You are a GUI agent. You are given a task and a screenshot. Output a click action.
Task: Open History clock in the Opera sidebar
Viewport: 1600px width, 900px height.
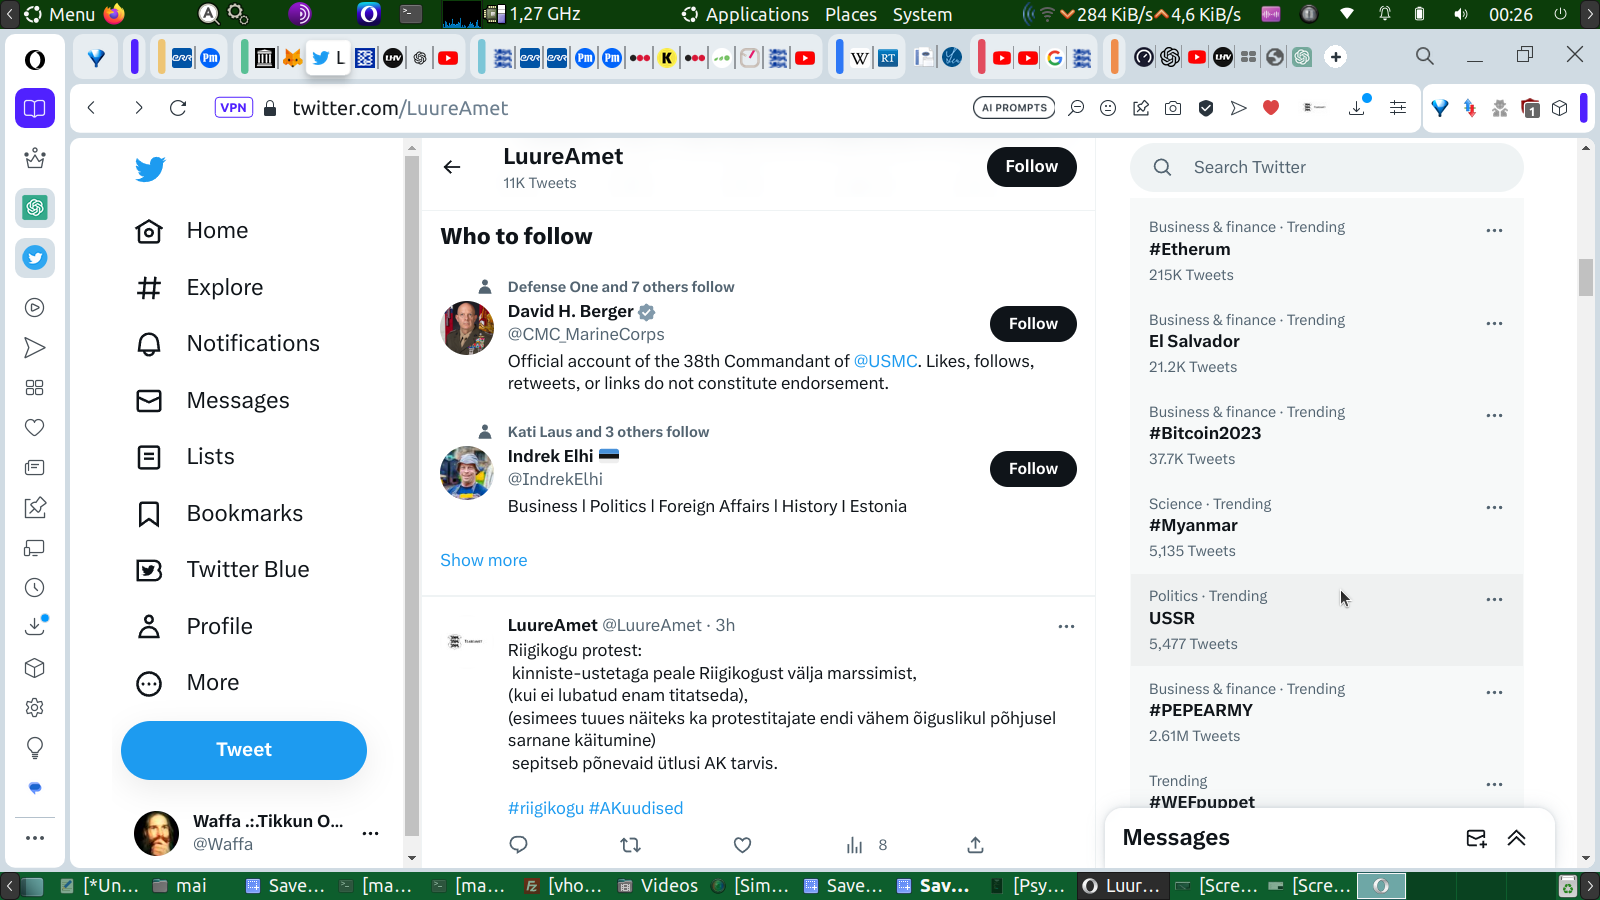(35, 588)
